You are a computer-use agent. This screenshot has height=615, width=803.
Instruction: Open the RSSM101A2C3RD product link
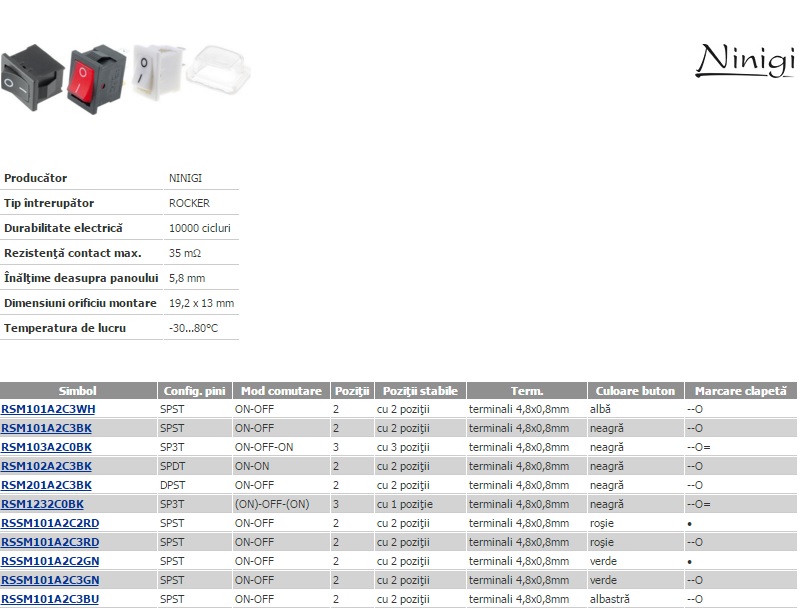coord(50,542)
